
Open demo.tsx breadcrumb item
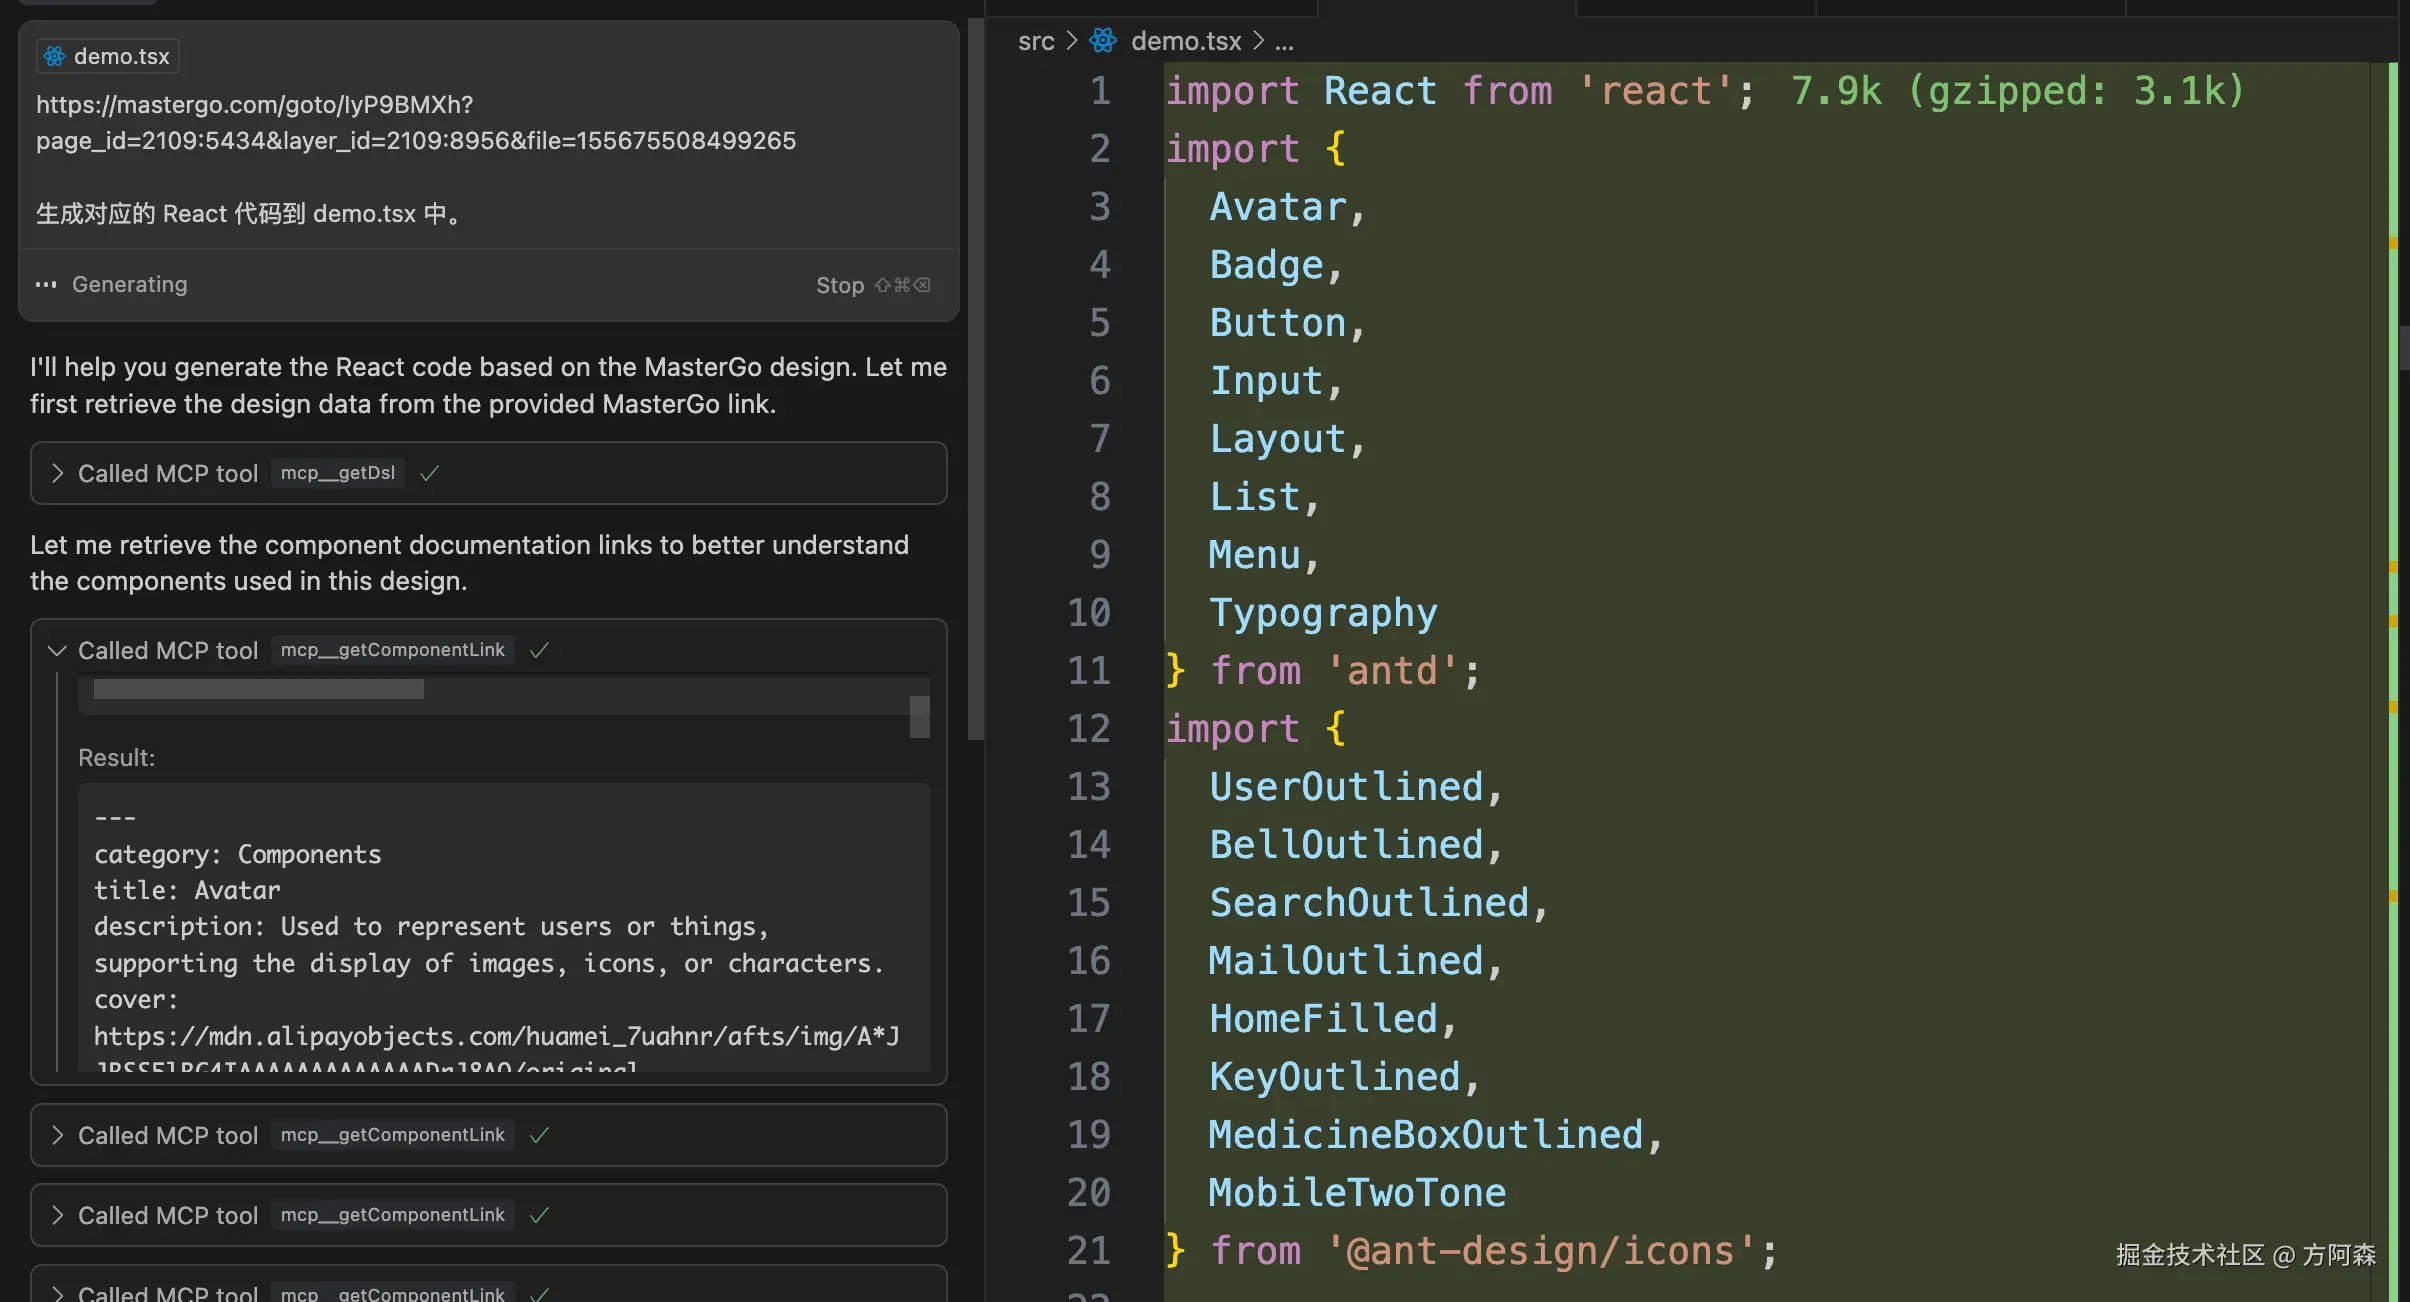[1185, 41]
